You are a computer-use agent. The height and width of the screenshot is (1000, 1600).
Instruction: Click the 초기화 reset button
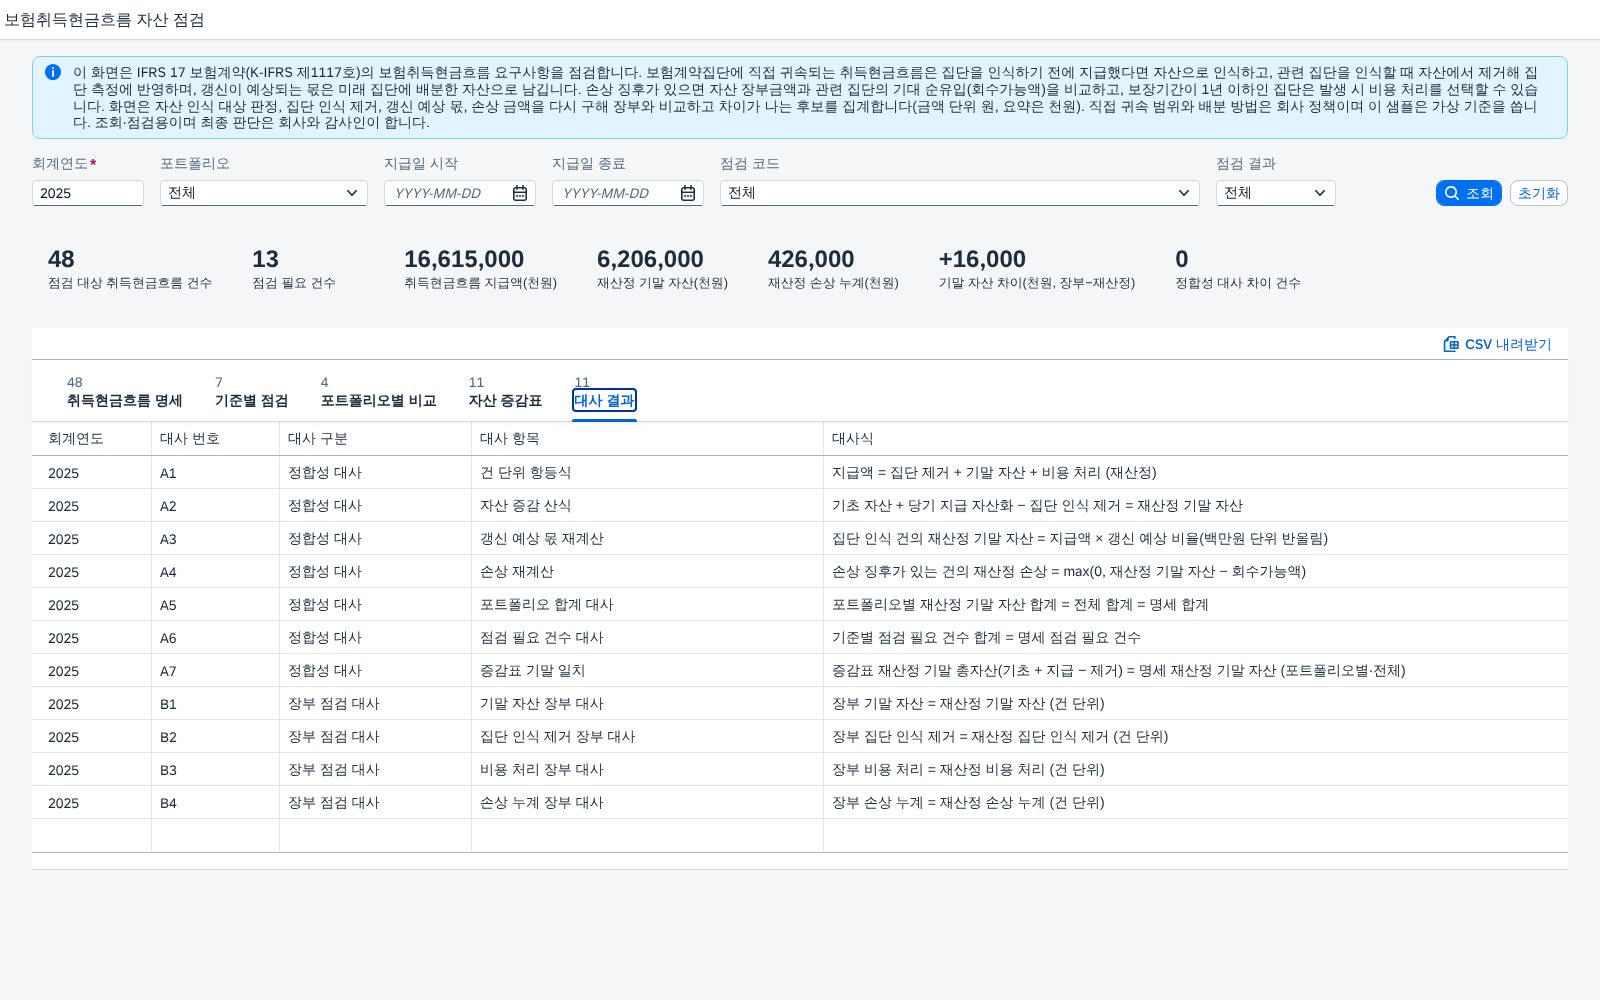pyautogui.click(x=1538, y=193)
